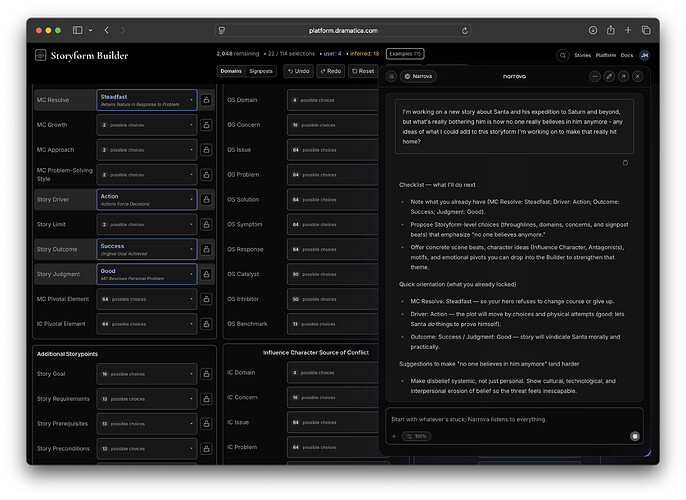Toggle the lock for Story Judgment

coord(206,274)
